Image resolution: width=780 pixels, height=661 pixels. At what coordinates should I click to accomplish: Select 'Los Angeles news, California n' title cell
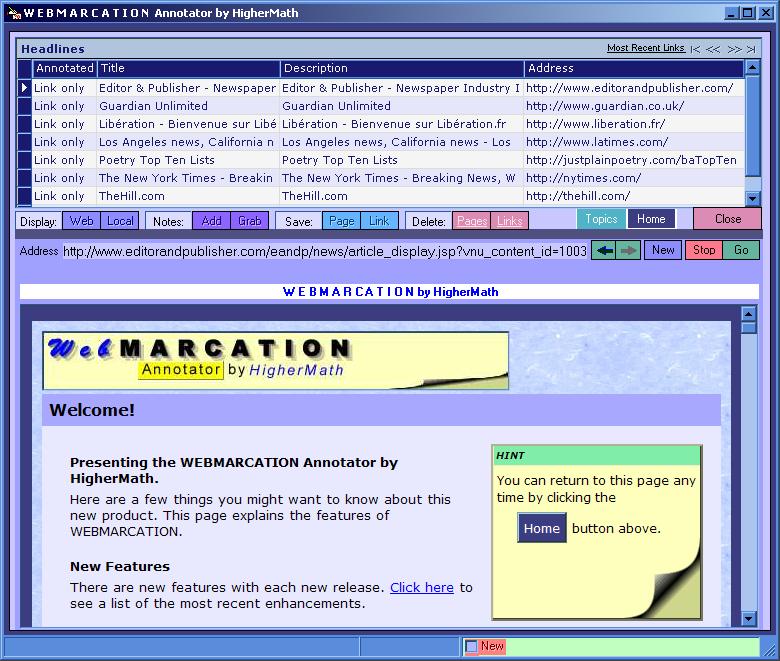[x=188, y=142]
